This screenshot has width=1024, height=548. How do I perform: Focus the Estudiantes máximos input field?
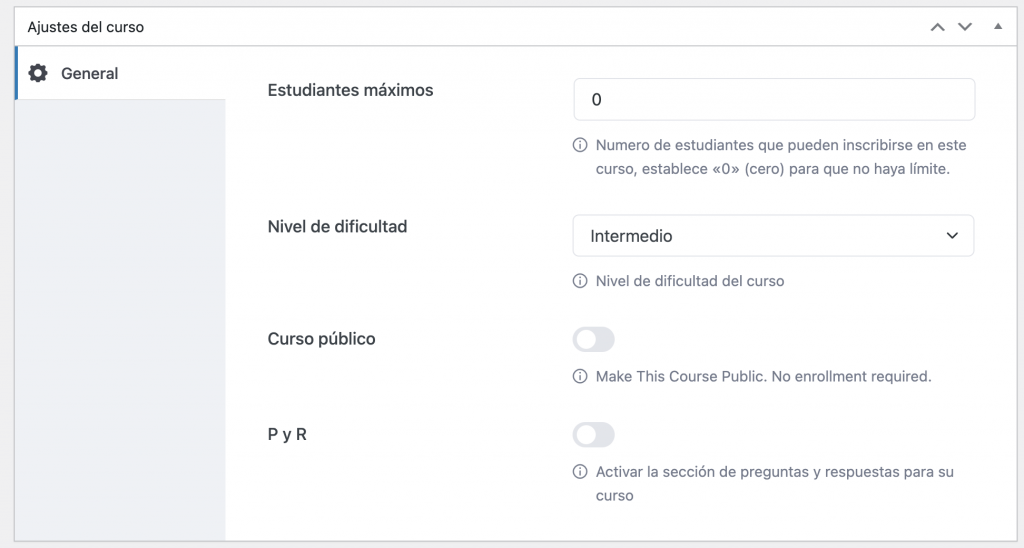point(773,100)
